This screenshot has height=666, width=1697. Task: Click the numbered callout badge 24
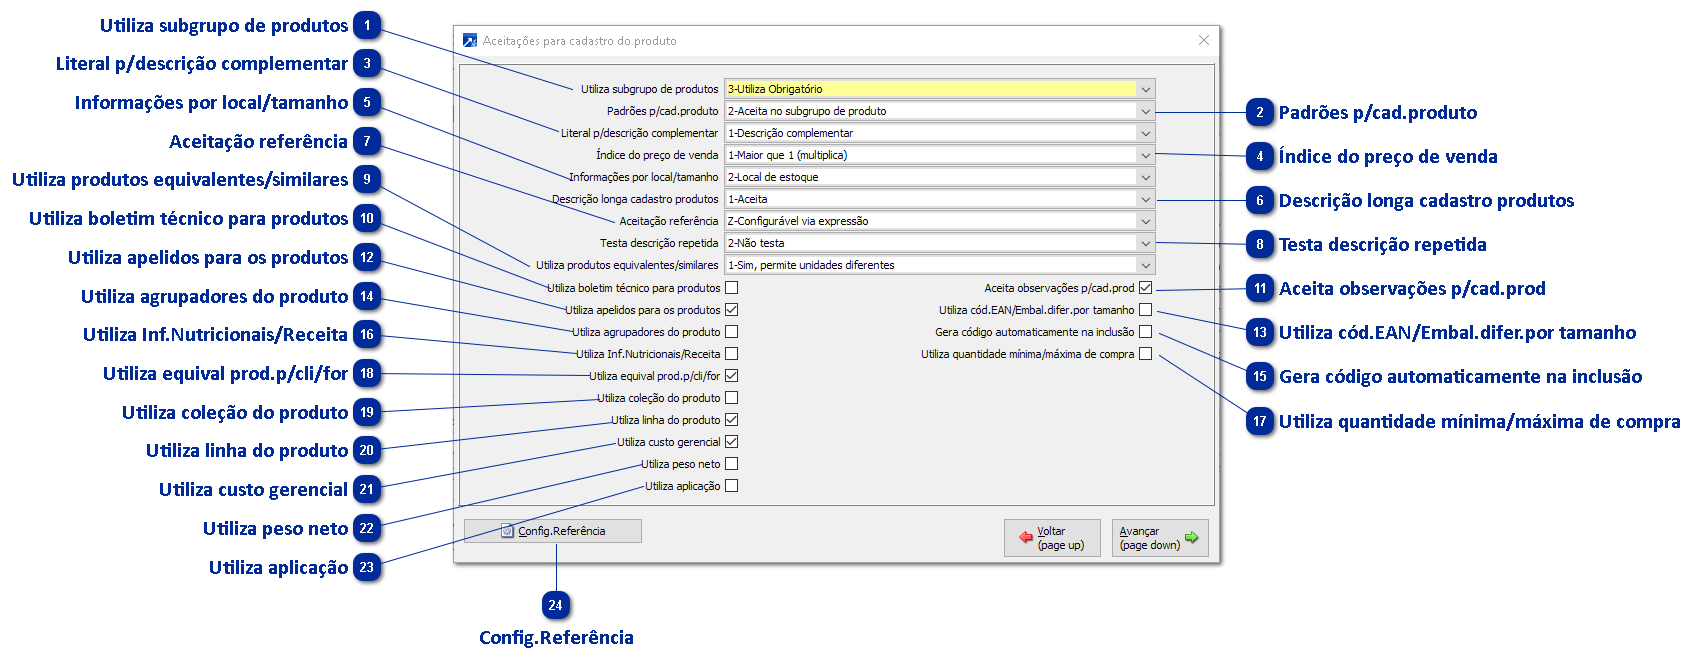point(555,605)
